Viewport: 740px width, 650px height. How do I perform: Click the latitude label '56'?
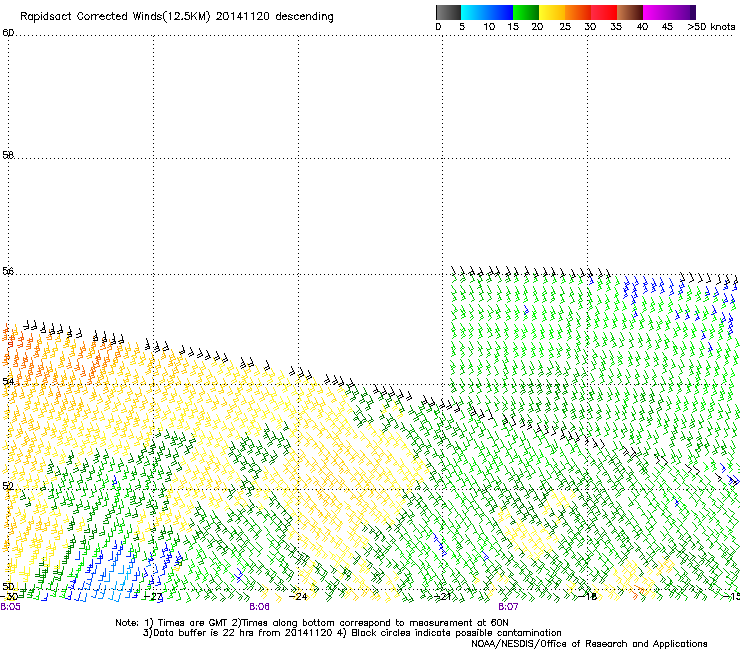pos(8,271)
